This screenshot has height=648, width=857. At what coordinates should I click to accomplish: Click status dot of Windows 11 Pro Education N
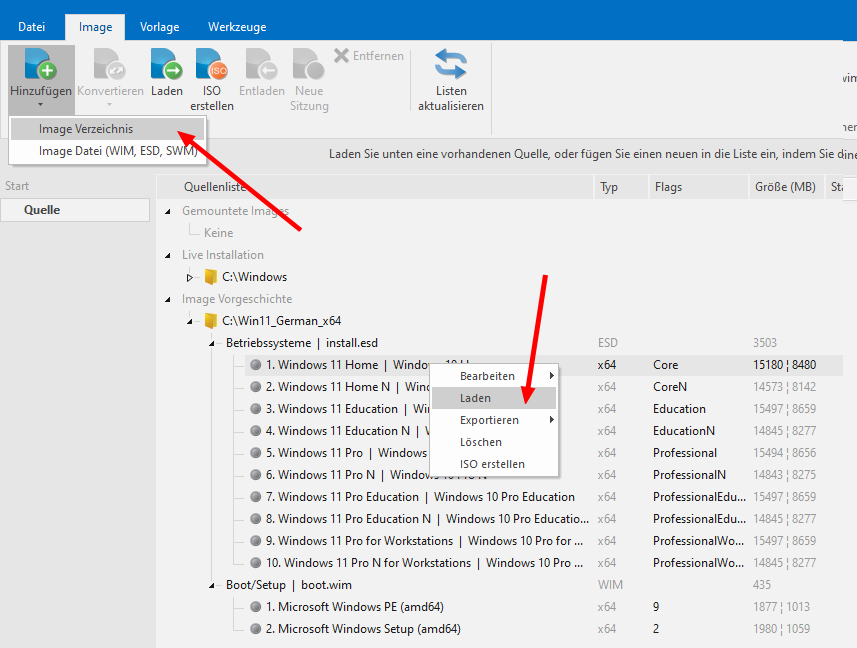pos(255,519)
